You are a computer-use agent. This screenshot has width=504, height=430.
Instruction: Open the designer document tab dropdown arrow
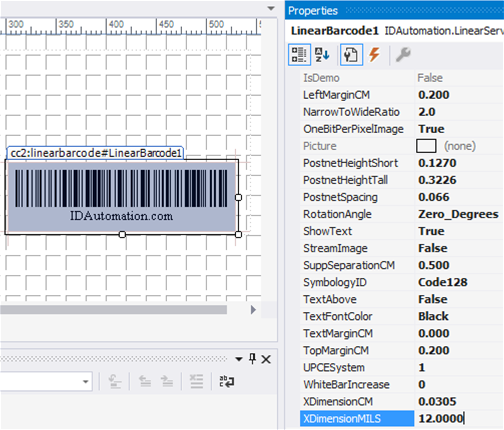(271, 8)
